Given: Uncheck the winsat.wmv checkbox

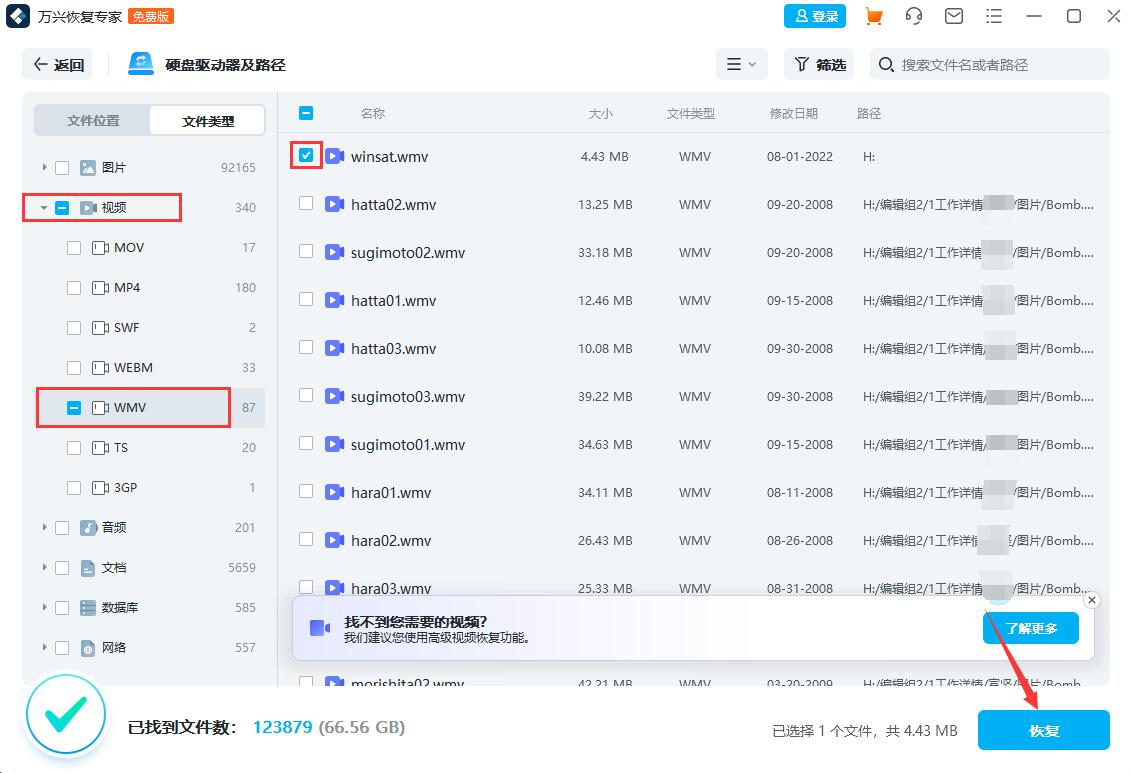Looking at the screenshot, I should [305, 156].
